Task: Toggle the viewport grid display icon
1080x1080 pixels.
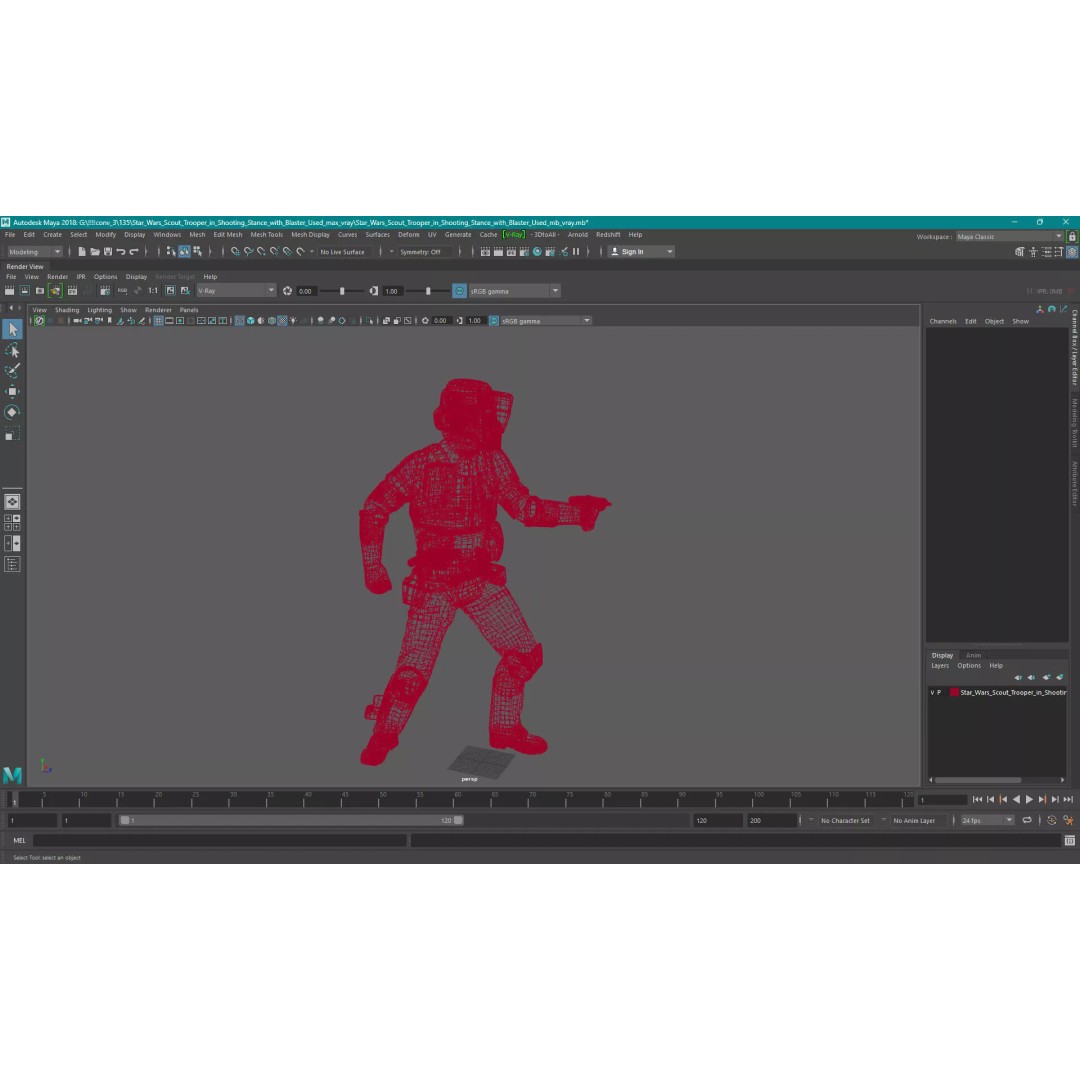Action: (x=158, y=321)
